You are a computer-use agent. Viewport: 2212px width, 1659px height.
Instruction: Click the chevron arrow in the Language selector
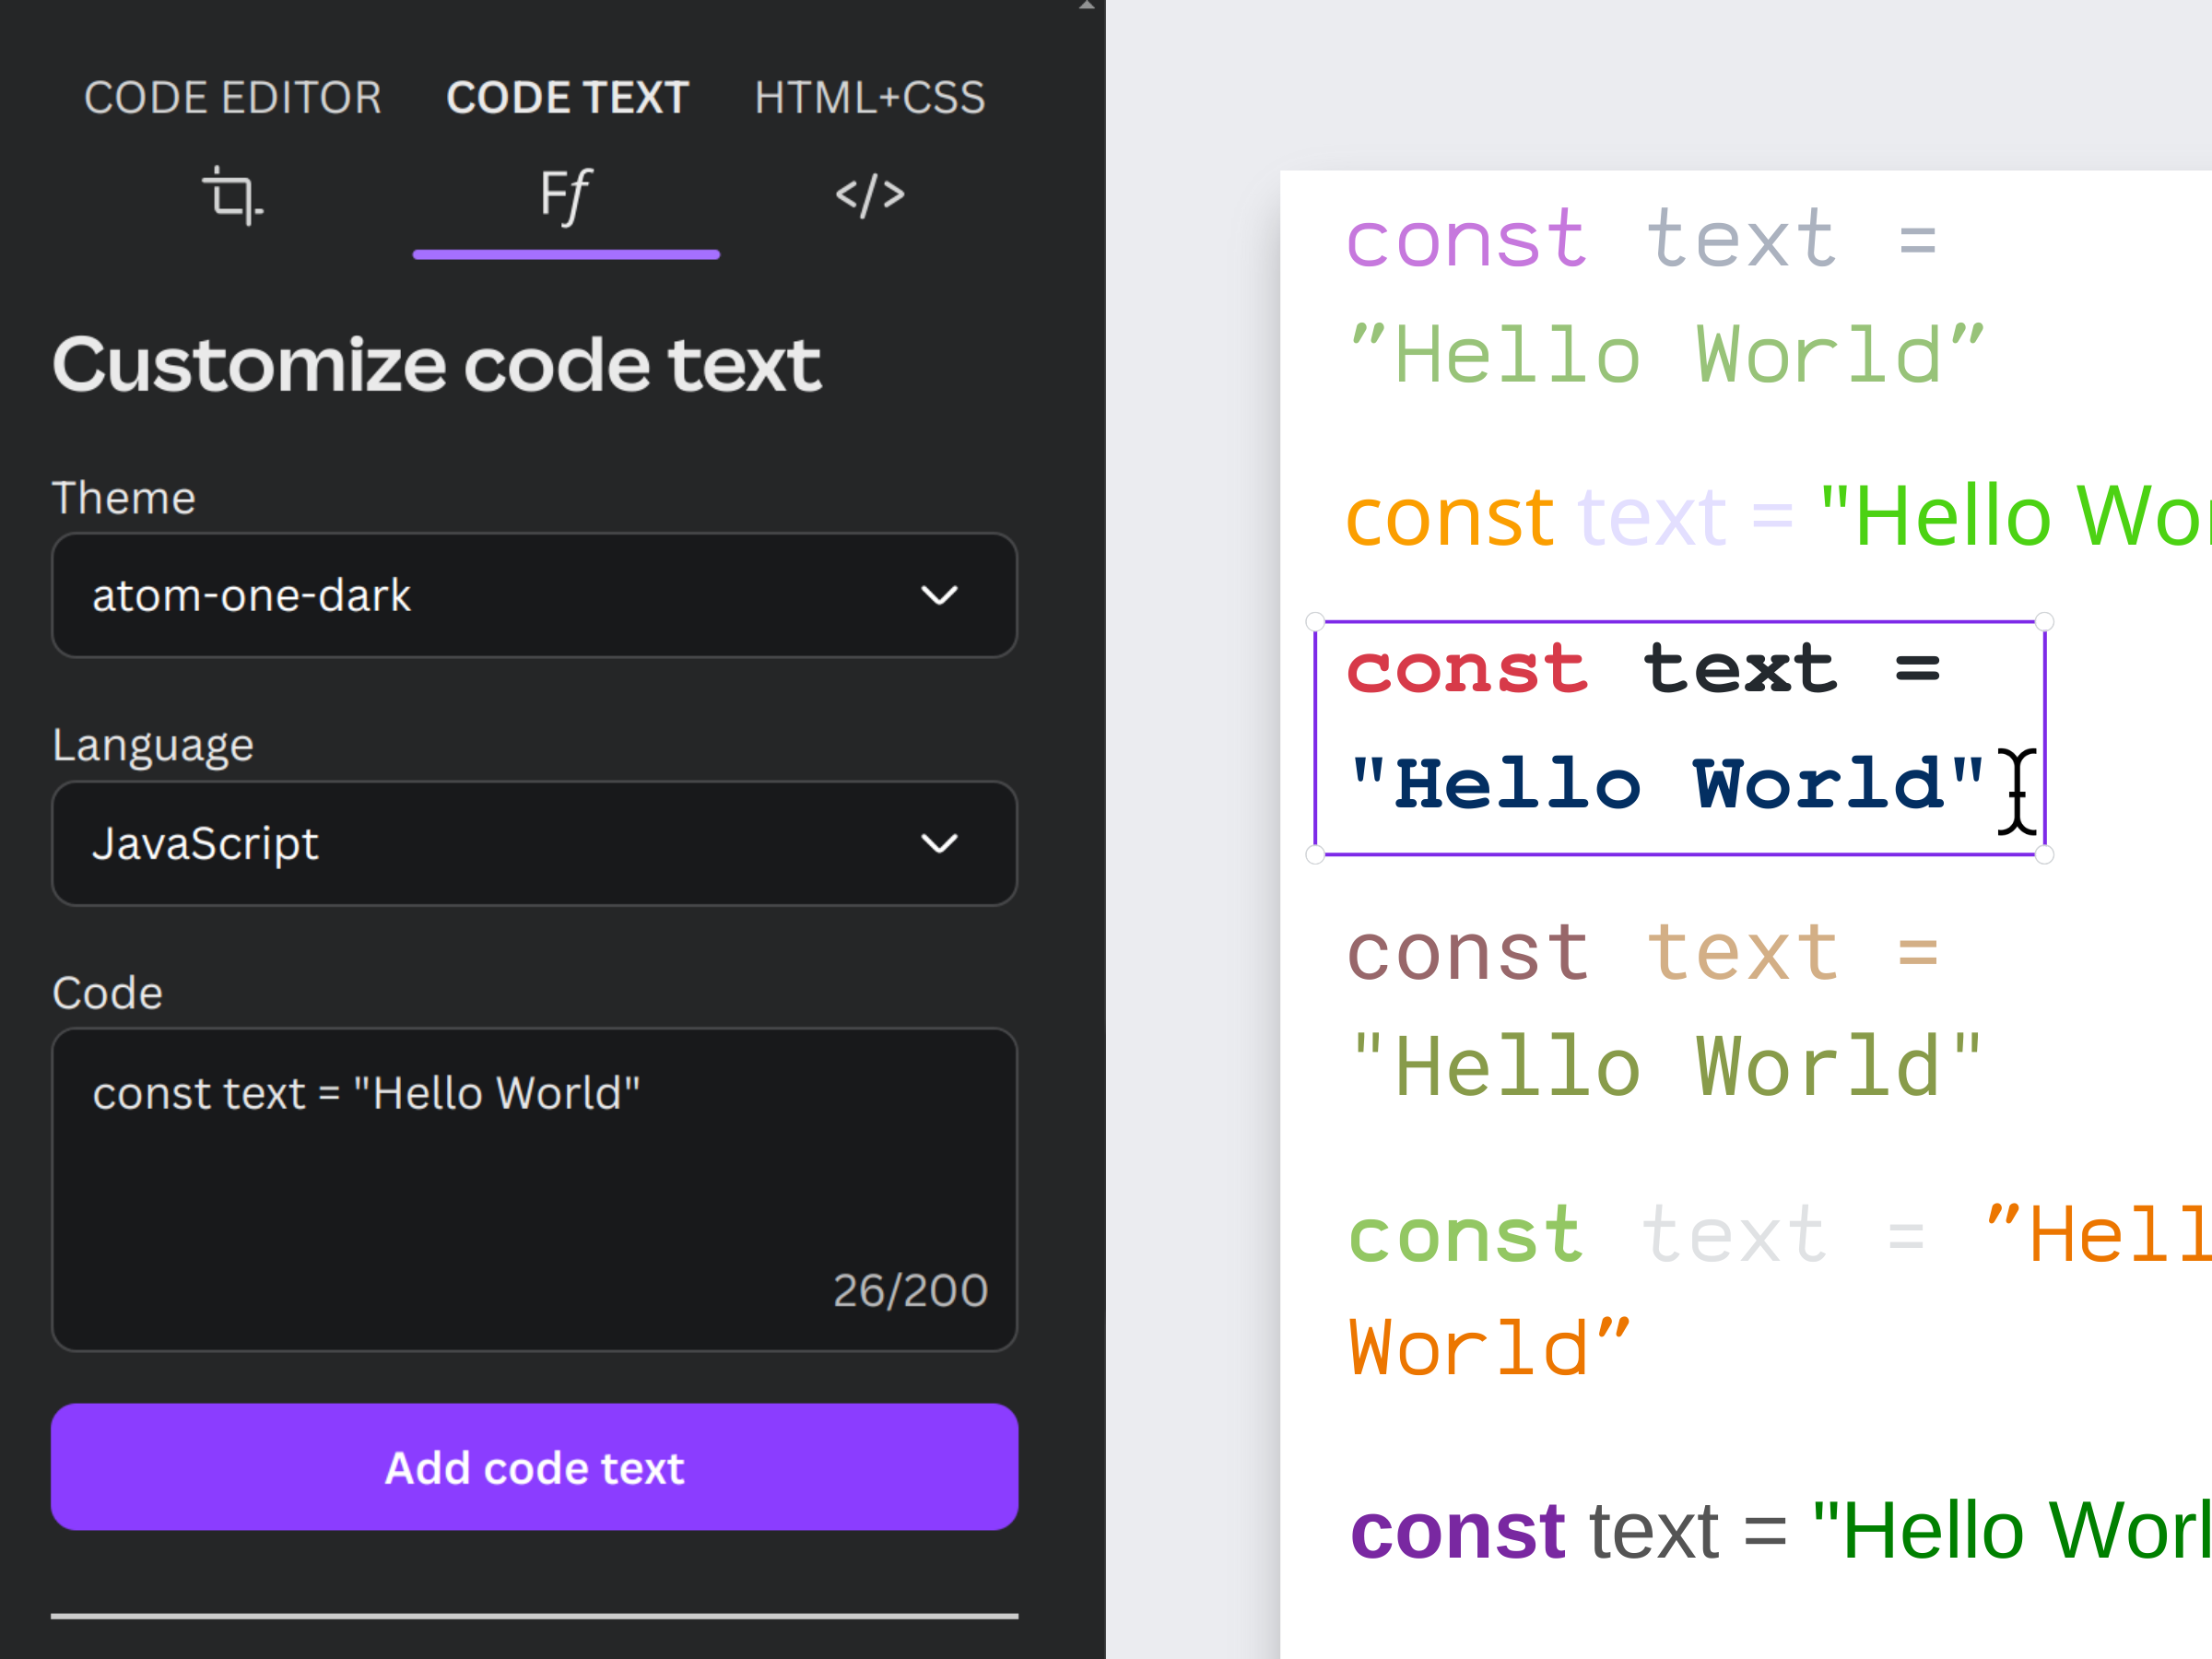tap(939, 844)
